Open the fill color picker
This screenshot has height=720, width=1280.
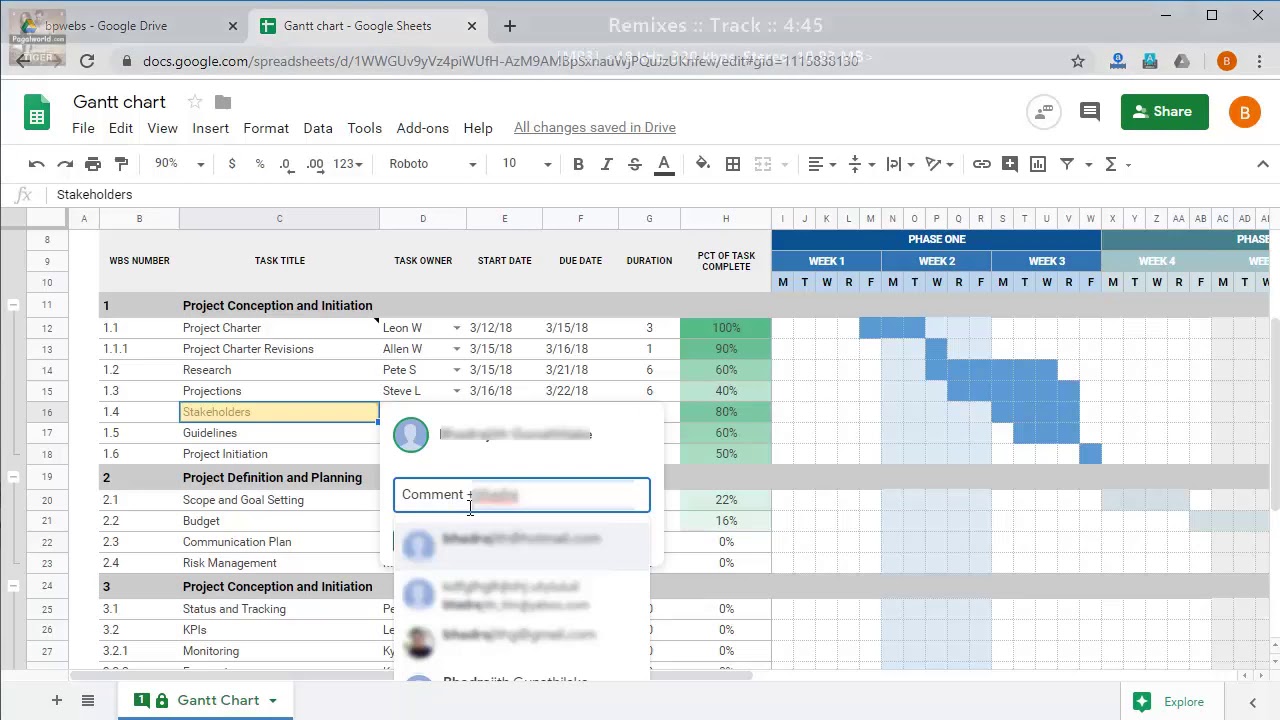(x=703, y=164)
